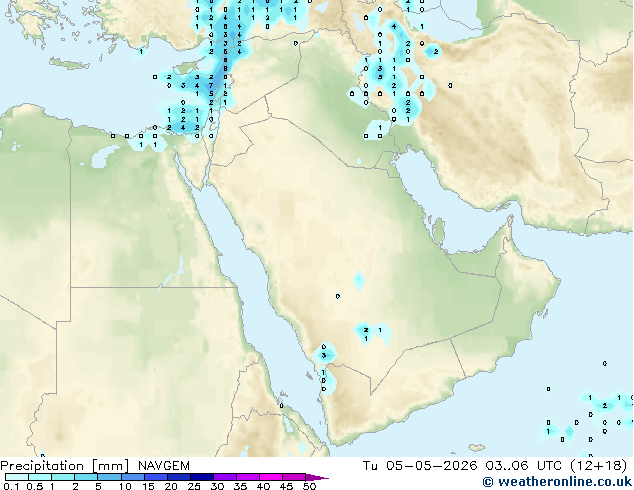Pick the 20–25 mm legend swatch

178,477
